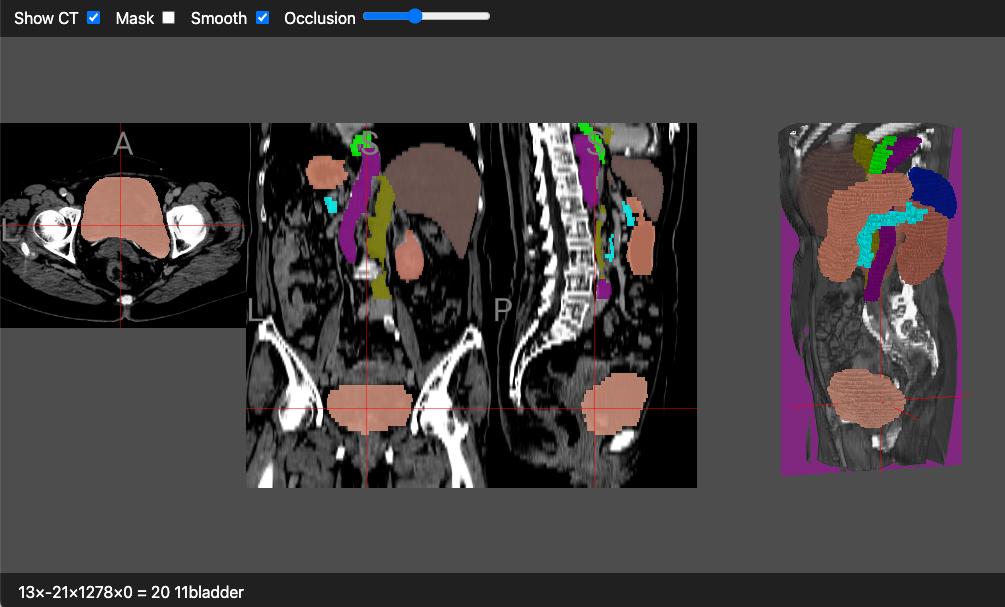Click the cyan segment in the sagittal view
The width and height of the screenshot is (1005, 607).
630,215
